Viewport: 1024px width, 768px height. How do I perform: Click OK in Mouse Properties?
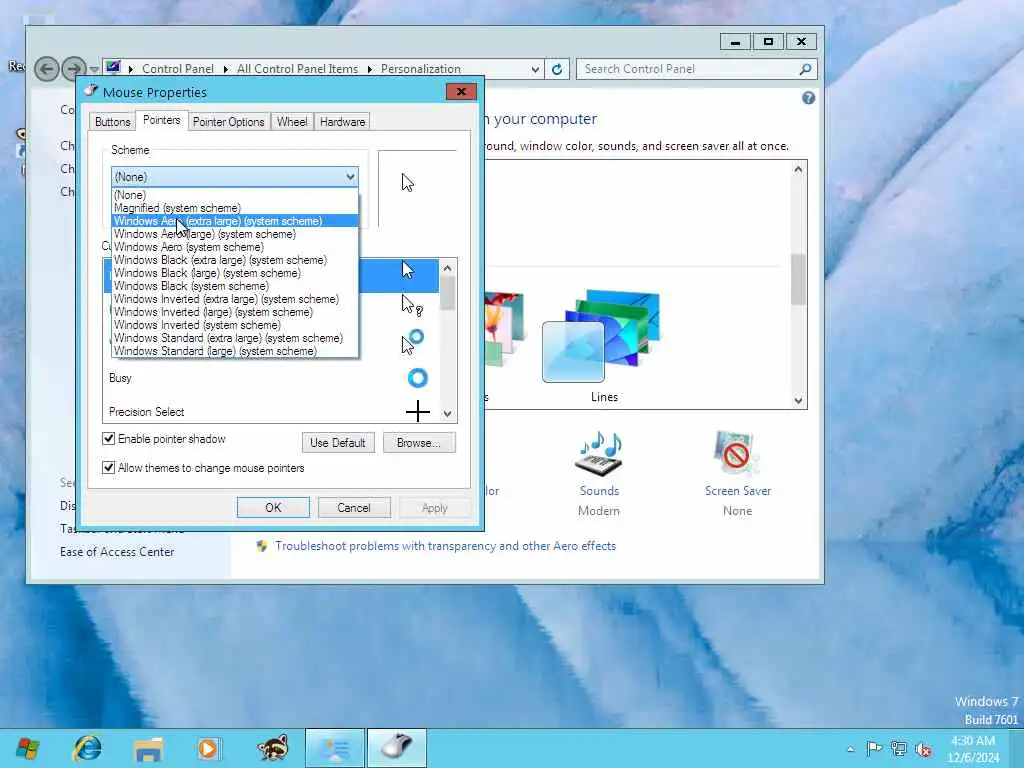coord(273,507)
